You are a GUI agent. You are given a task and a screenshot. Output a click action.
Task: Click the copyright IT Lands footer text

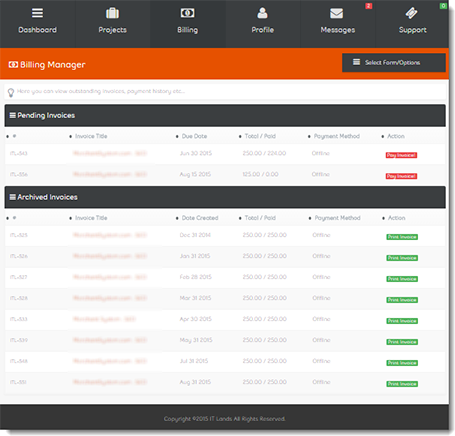pyautogui.click(x=224, y=419)
